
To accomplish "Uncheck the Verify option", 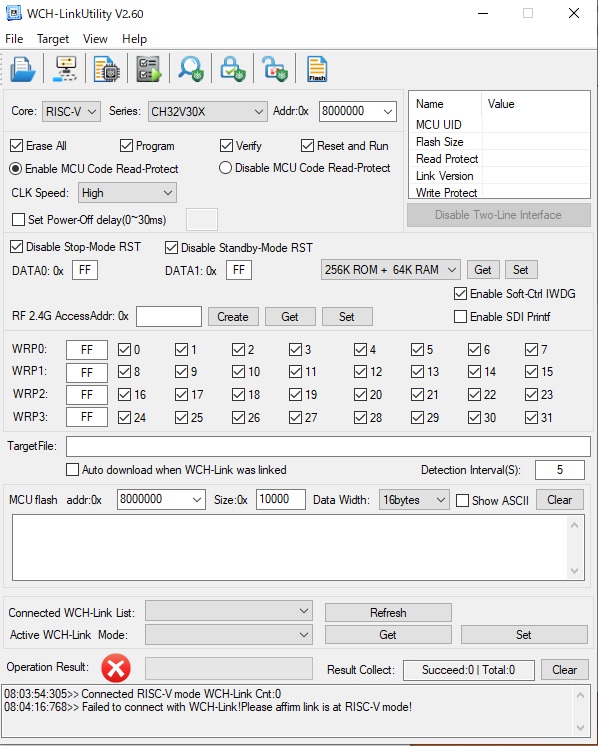I will 226,146.
